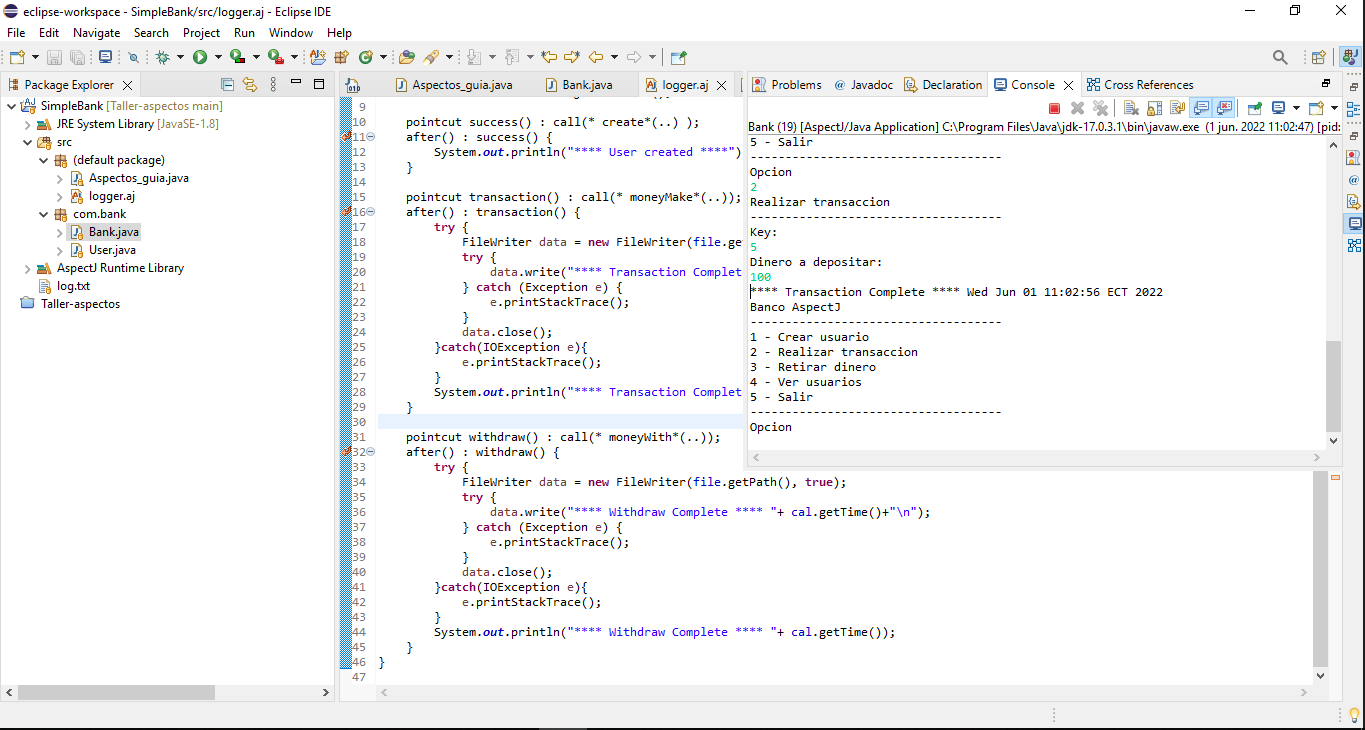Viewport: 1365px width, 730px height.
Task: Open the Run menu
Action: (244, 33)
